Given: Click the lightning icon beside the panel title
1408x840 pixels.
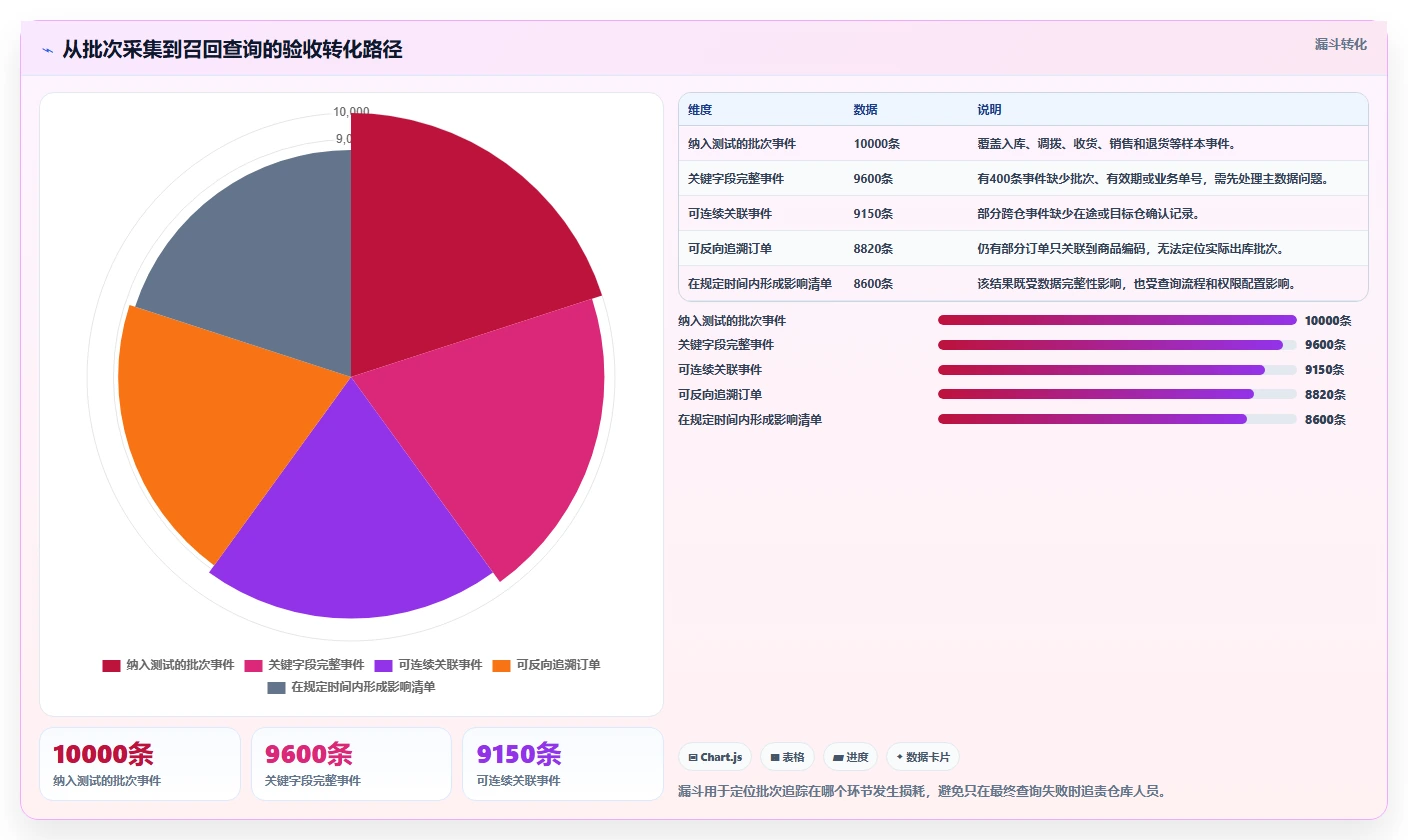Looking at the screenshot, I should pyautogui.click(x=47, y=50).
